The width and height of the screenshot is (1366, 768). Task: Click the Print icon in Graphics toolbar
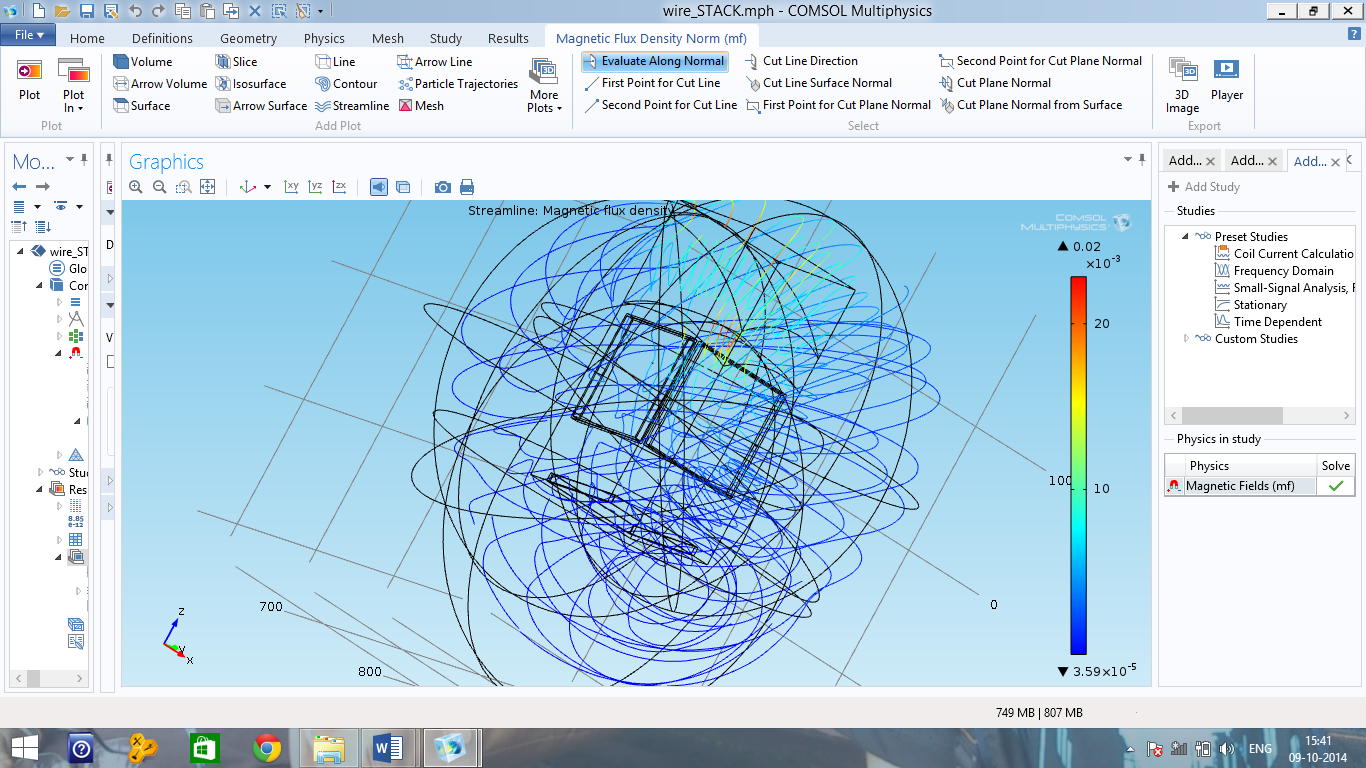(x=466, y=187)
